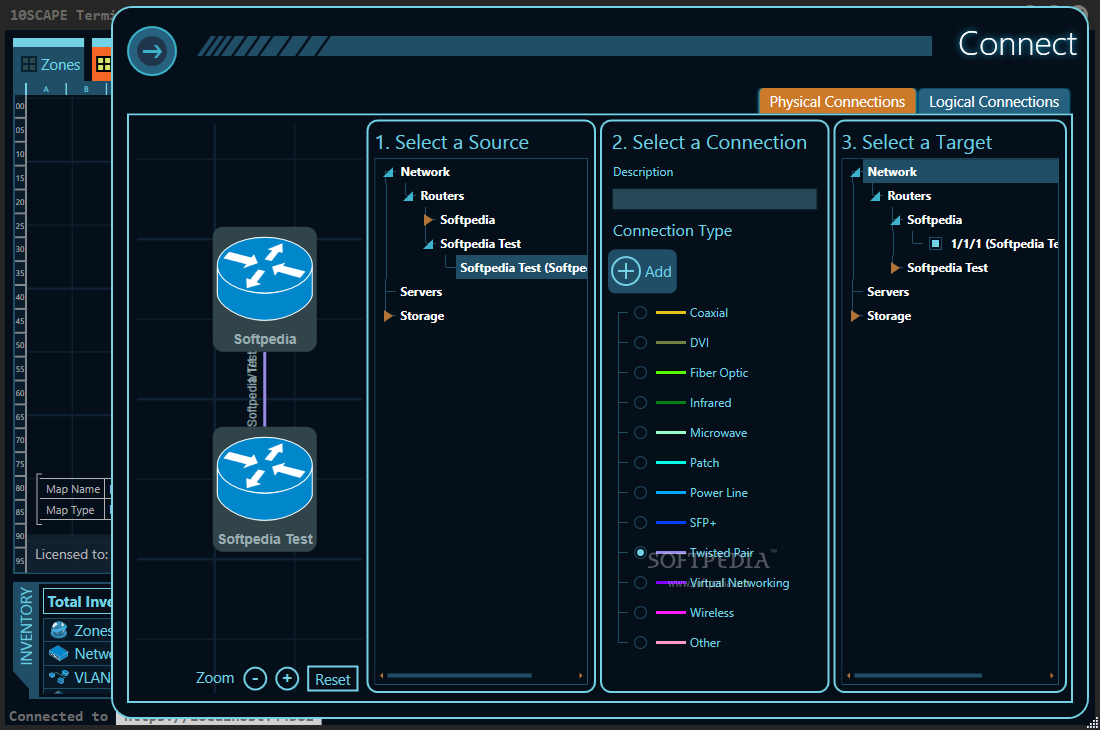Open the vertical INVENTORY tab

pyautogui.click(x=27, y=626)
